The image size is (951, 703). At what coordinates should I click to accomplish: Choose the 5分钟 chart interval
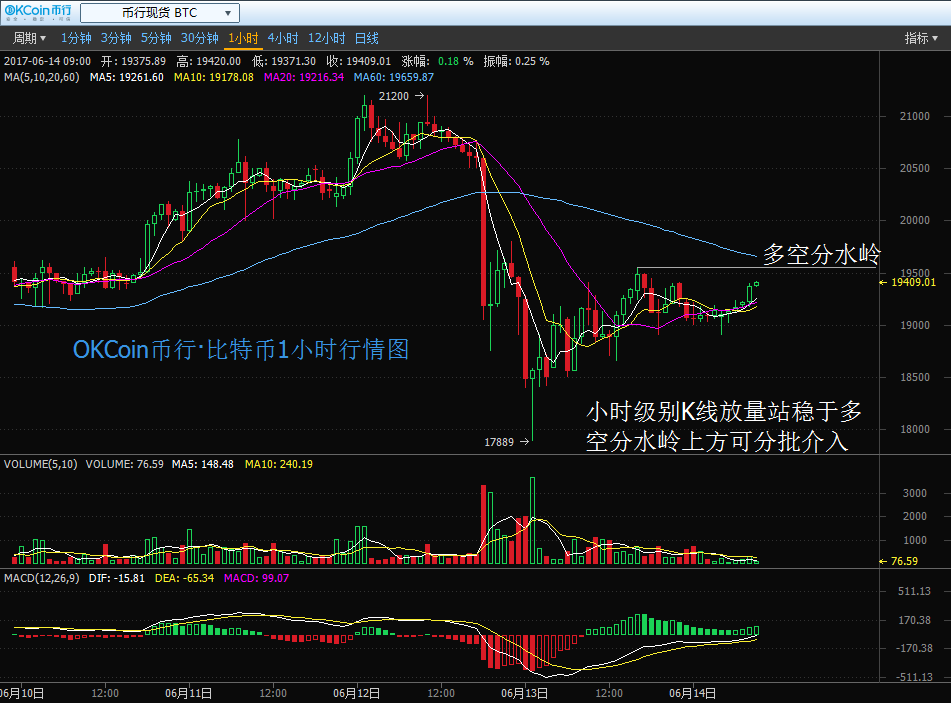click(156, 38)
